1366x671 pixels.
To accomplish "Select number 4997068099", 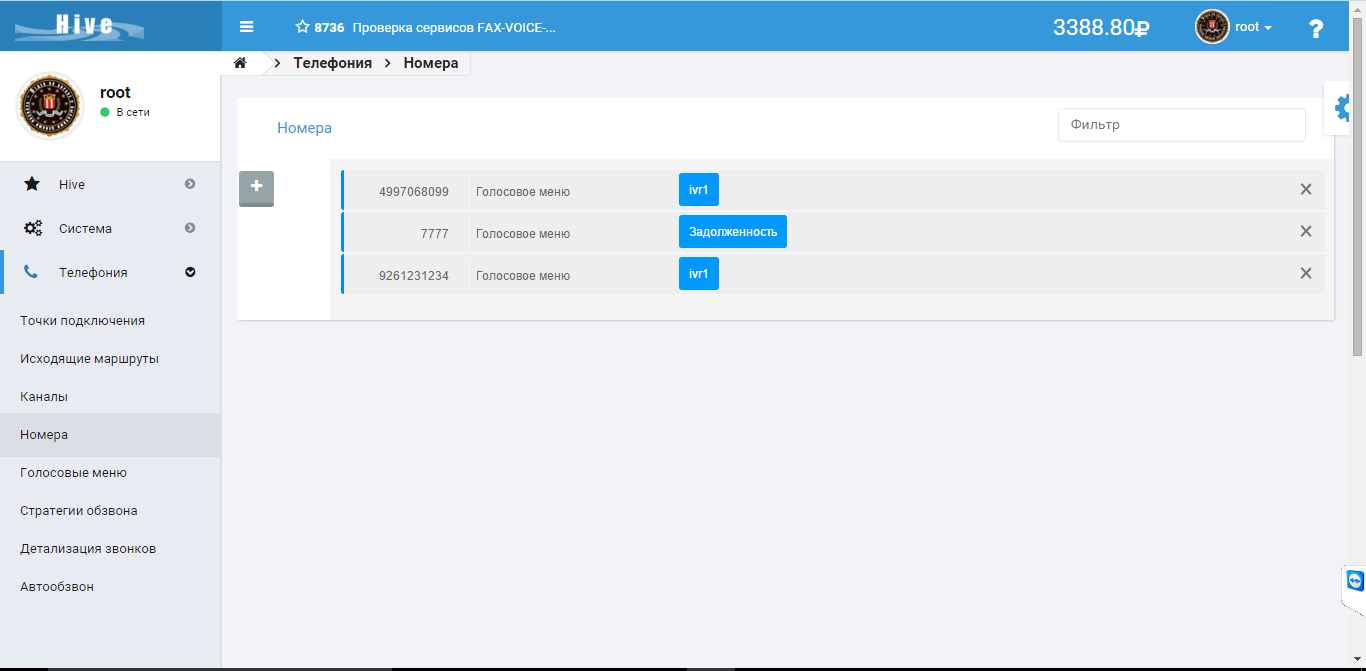I will pos(413,192).
